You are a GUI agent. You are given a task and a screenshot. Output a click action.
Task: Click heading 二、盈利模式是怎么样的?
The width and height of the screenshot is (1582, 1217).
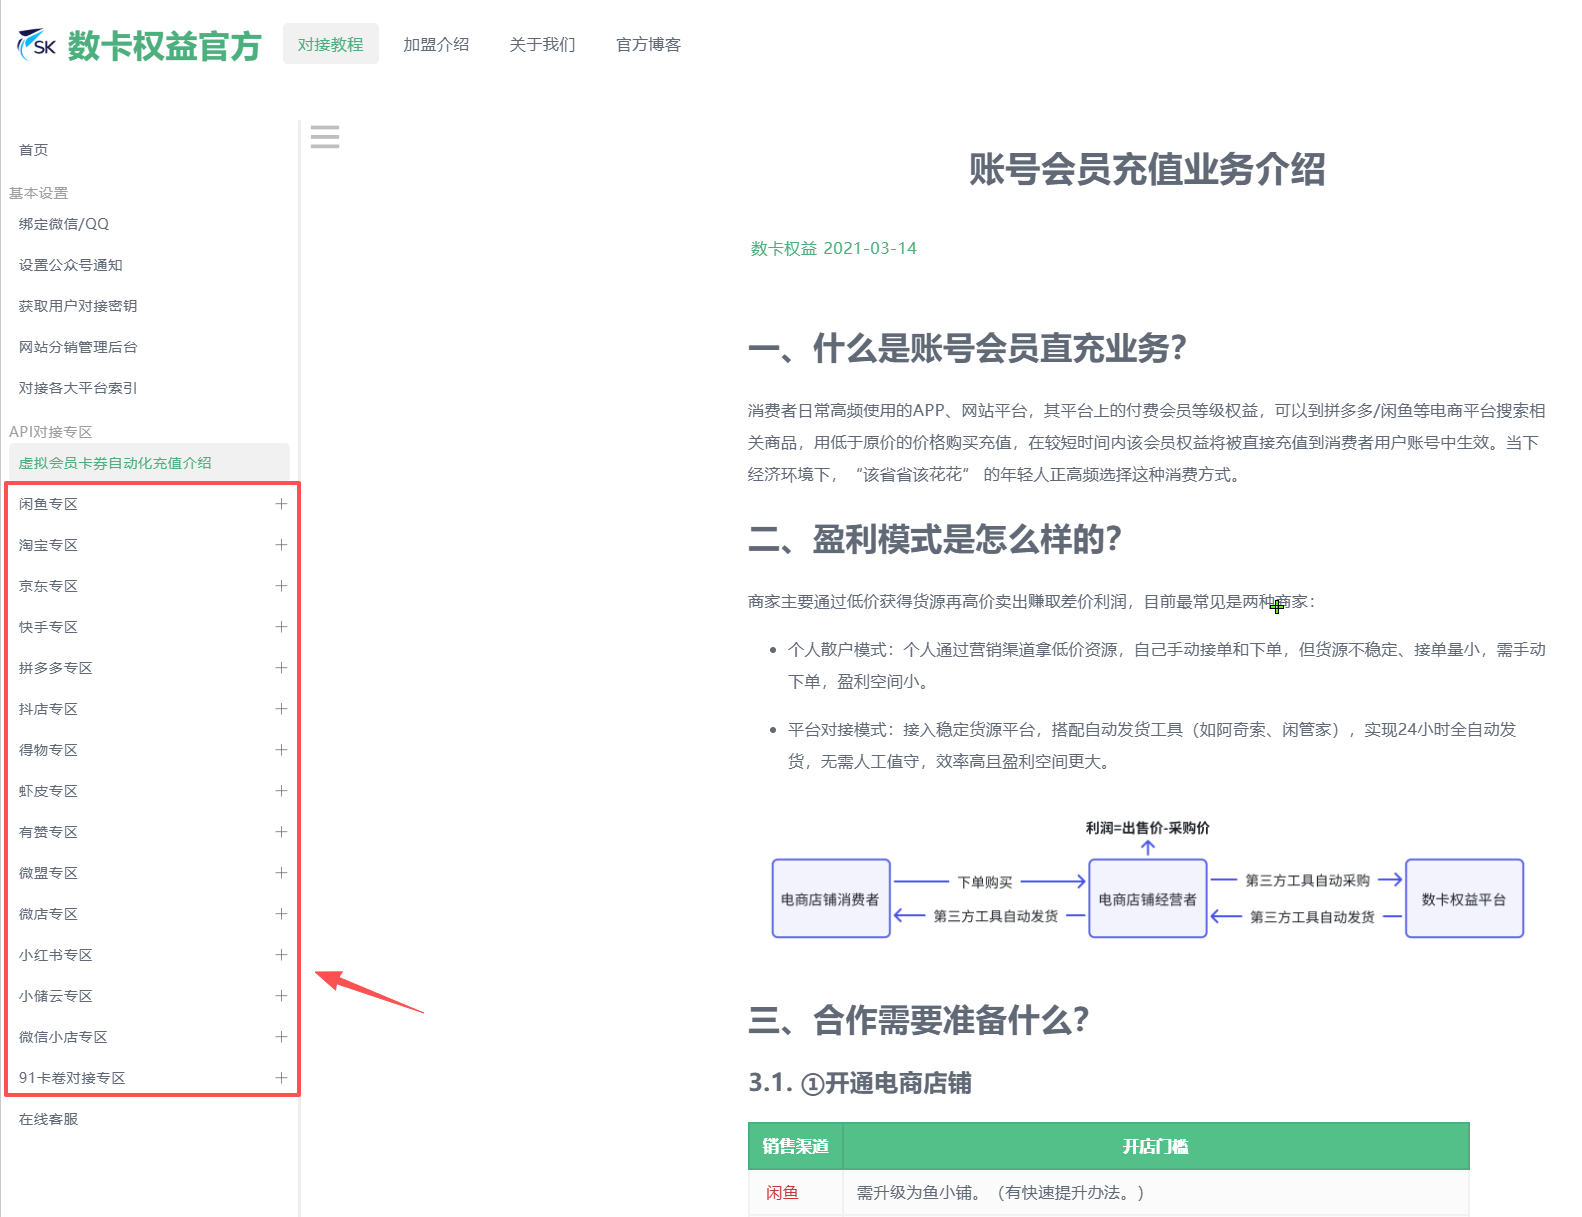935,539
